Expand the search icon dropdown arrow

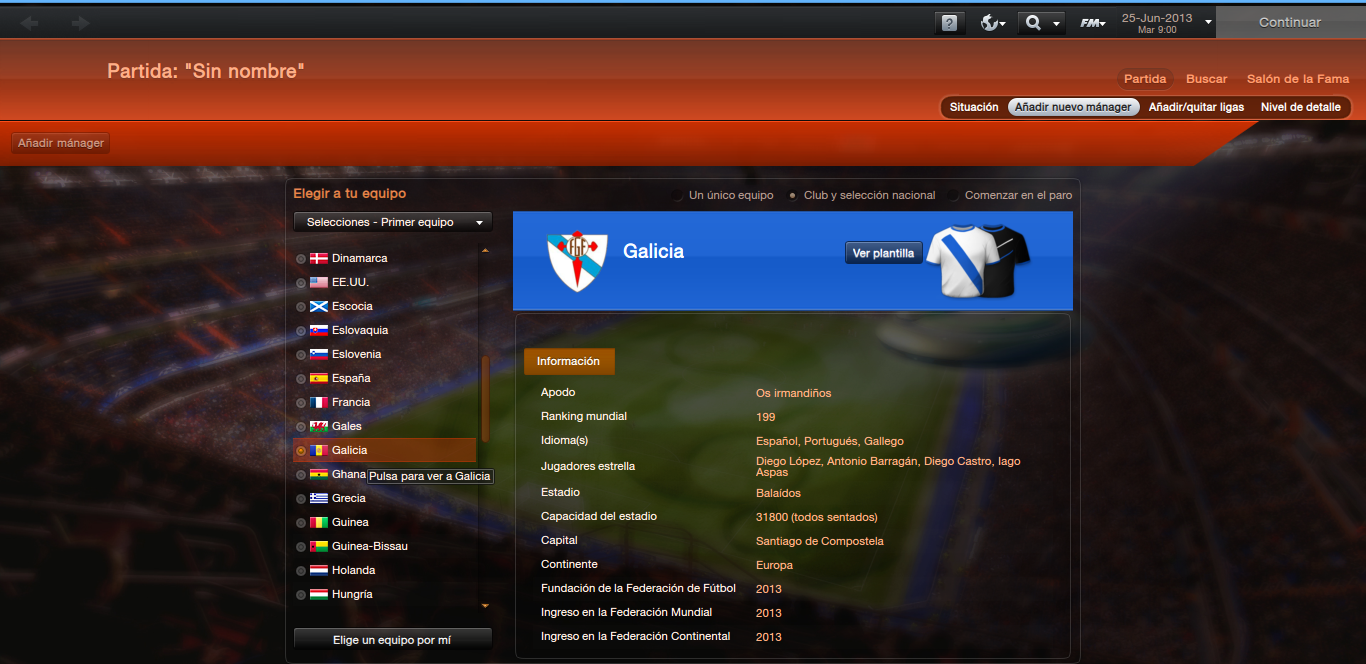(x=1057, y=23)
